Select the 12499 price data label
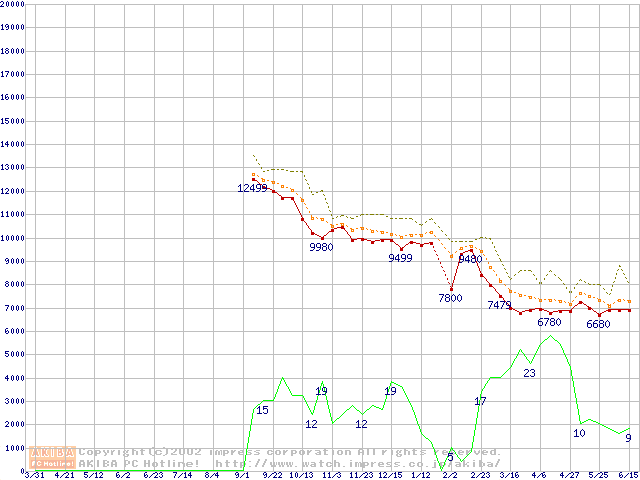The height and width of the screenshot is (480, 640). coord(252,188)
